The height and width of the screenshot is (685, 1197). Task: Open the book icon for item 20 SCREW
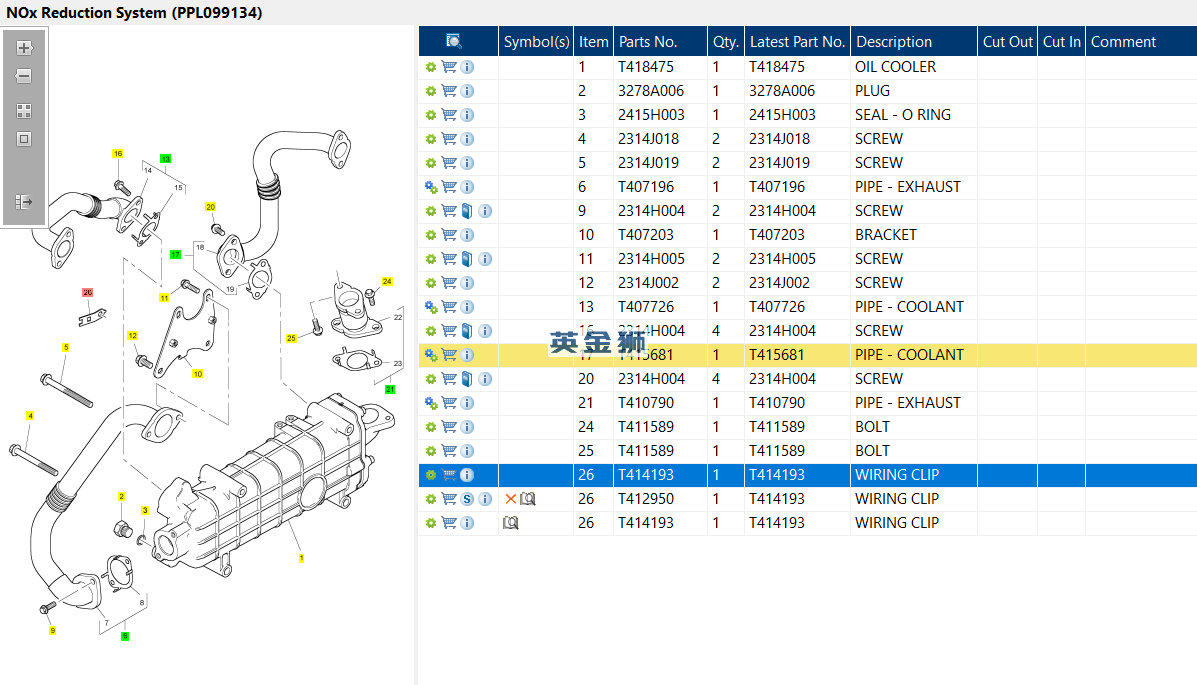coord(467,379)
